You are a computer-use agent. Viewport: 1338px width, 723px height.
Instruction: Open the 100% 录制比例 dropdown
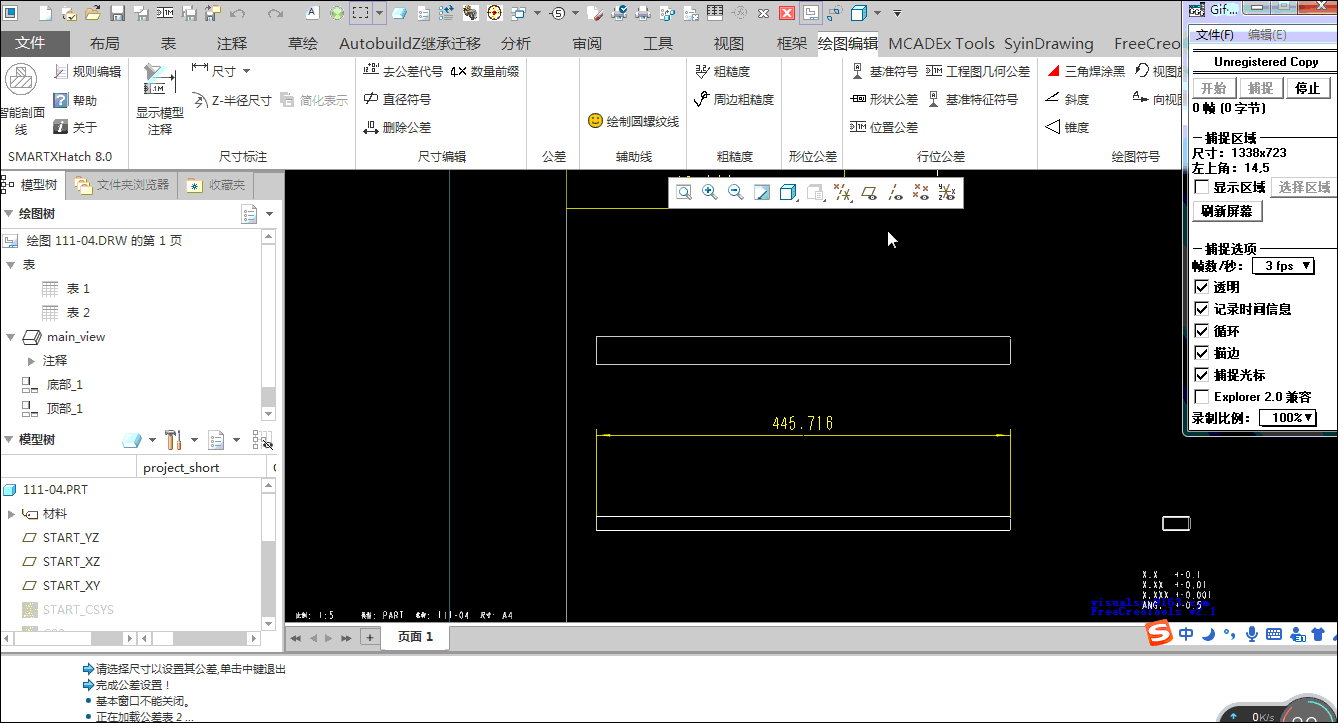[1287, 418]
